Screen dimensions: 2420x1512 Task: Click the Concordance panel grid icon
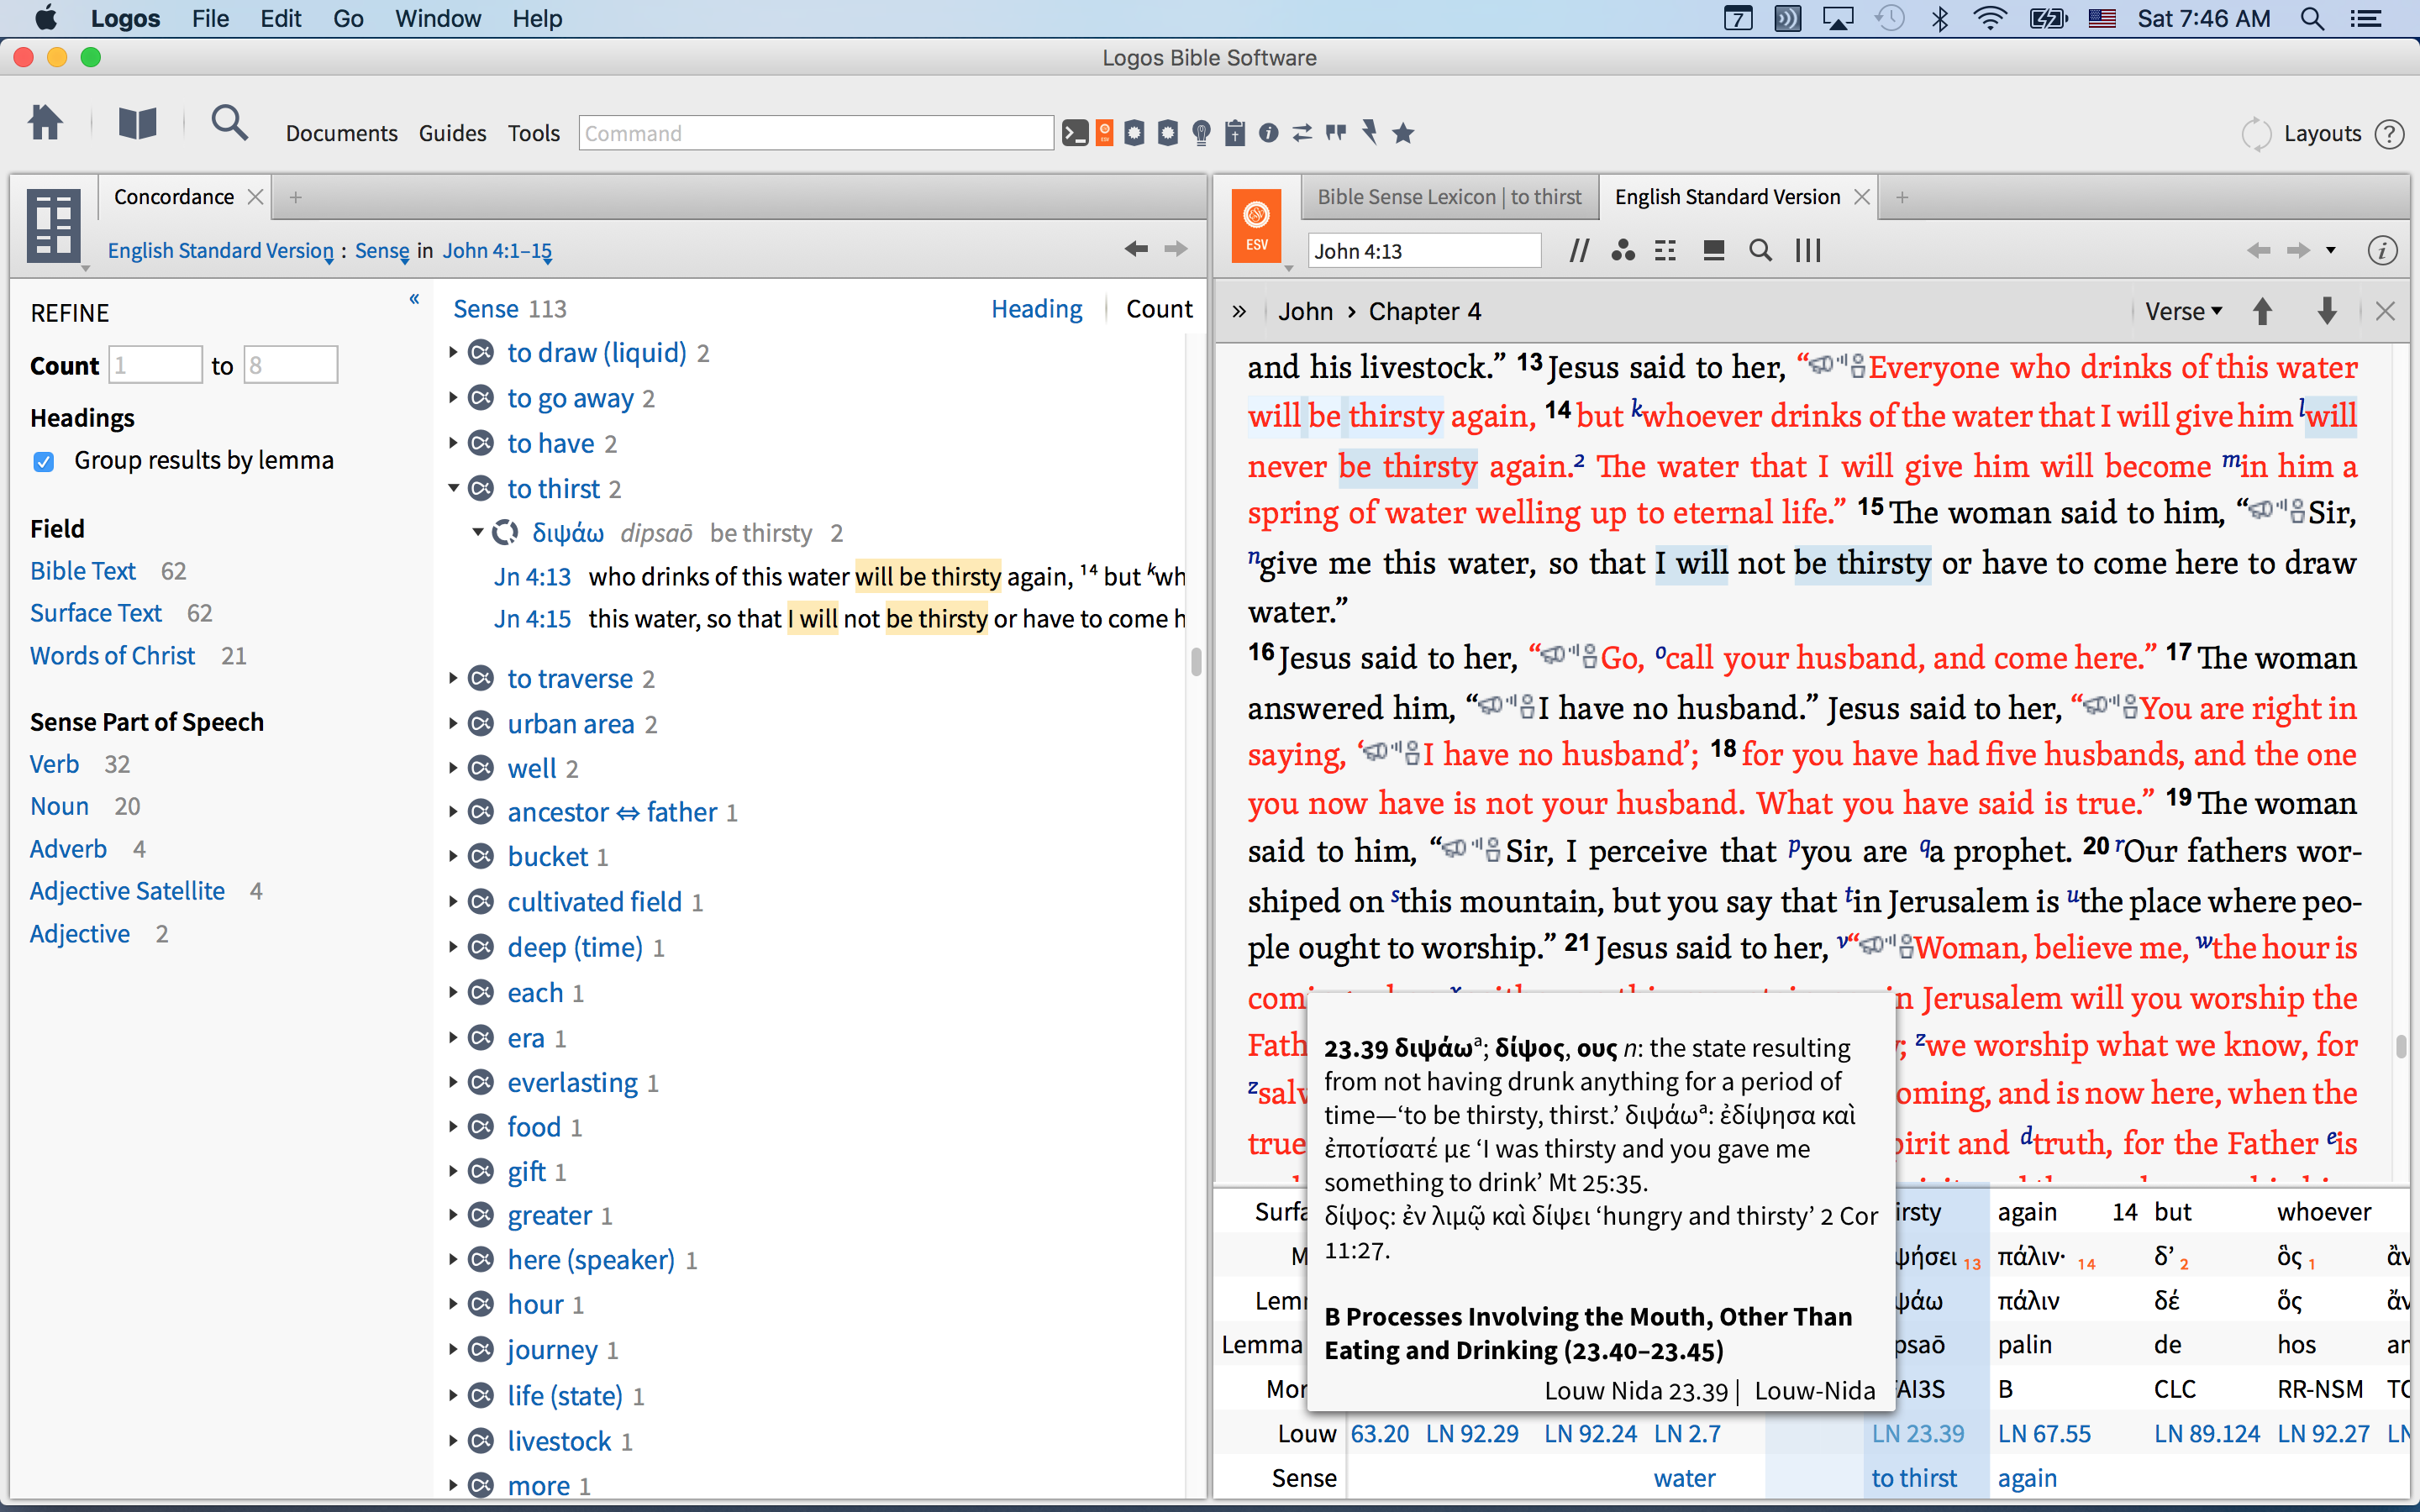coord(53,225)
